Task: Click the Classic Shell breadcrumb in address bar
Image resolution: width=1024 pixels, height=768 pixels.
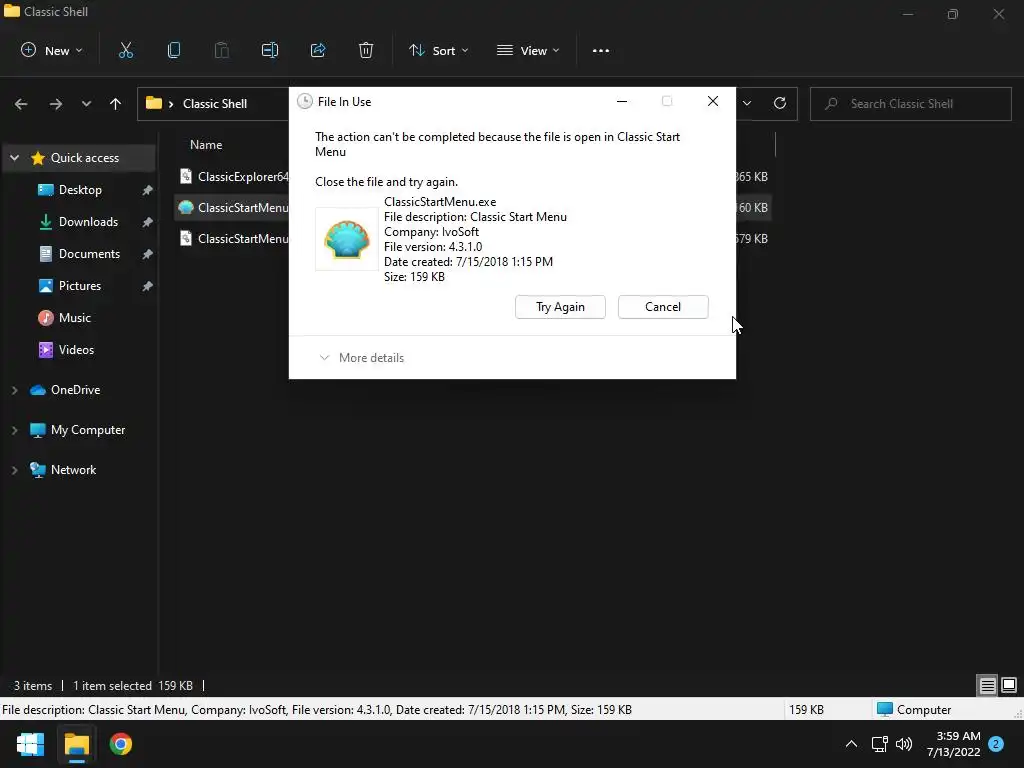Action: coord(215,104)
